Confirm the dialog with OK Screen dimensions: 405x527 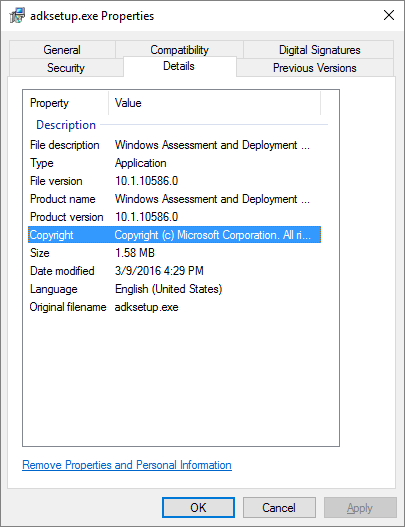[x=198, y=508]
